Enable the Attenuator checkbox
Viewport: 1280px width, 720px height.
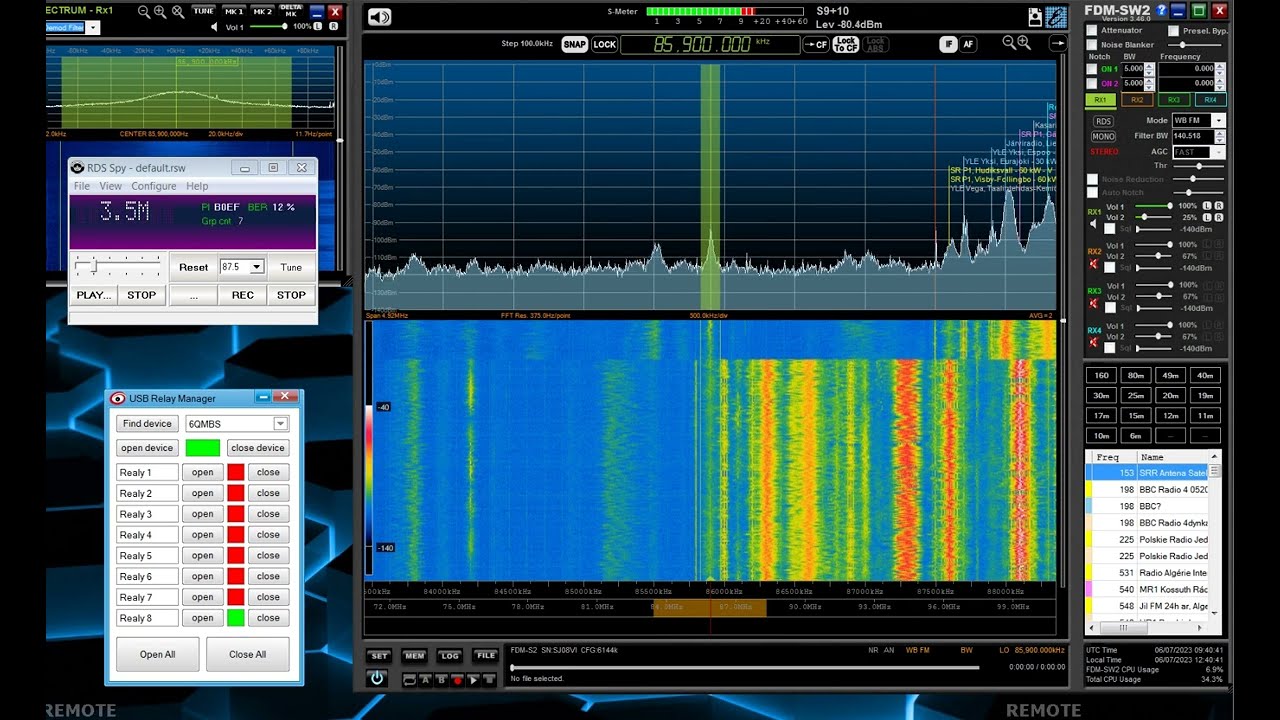click(x=1092, y=31)
